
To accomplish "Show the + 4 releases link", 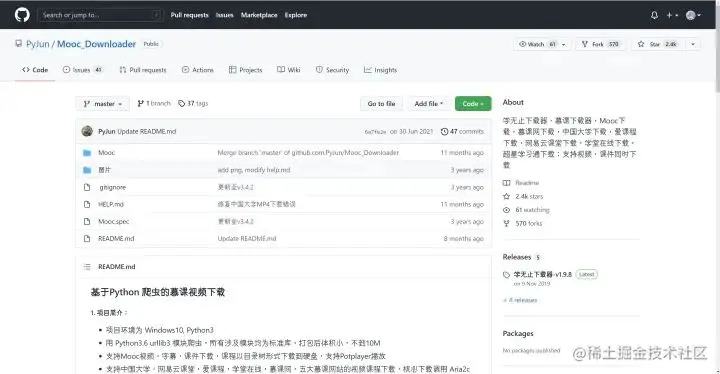I will click(x=520, y=300).
